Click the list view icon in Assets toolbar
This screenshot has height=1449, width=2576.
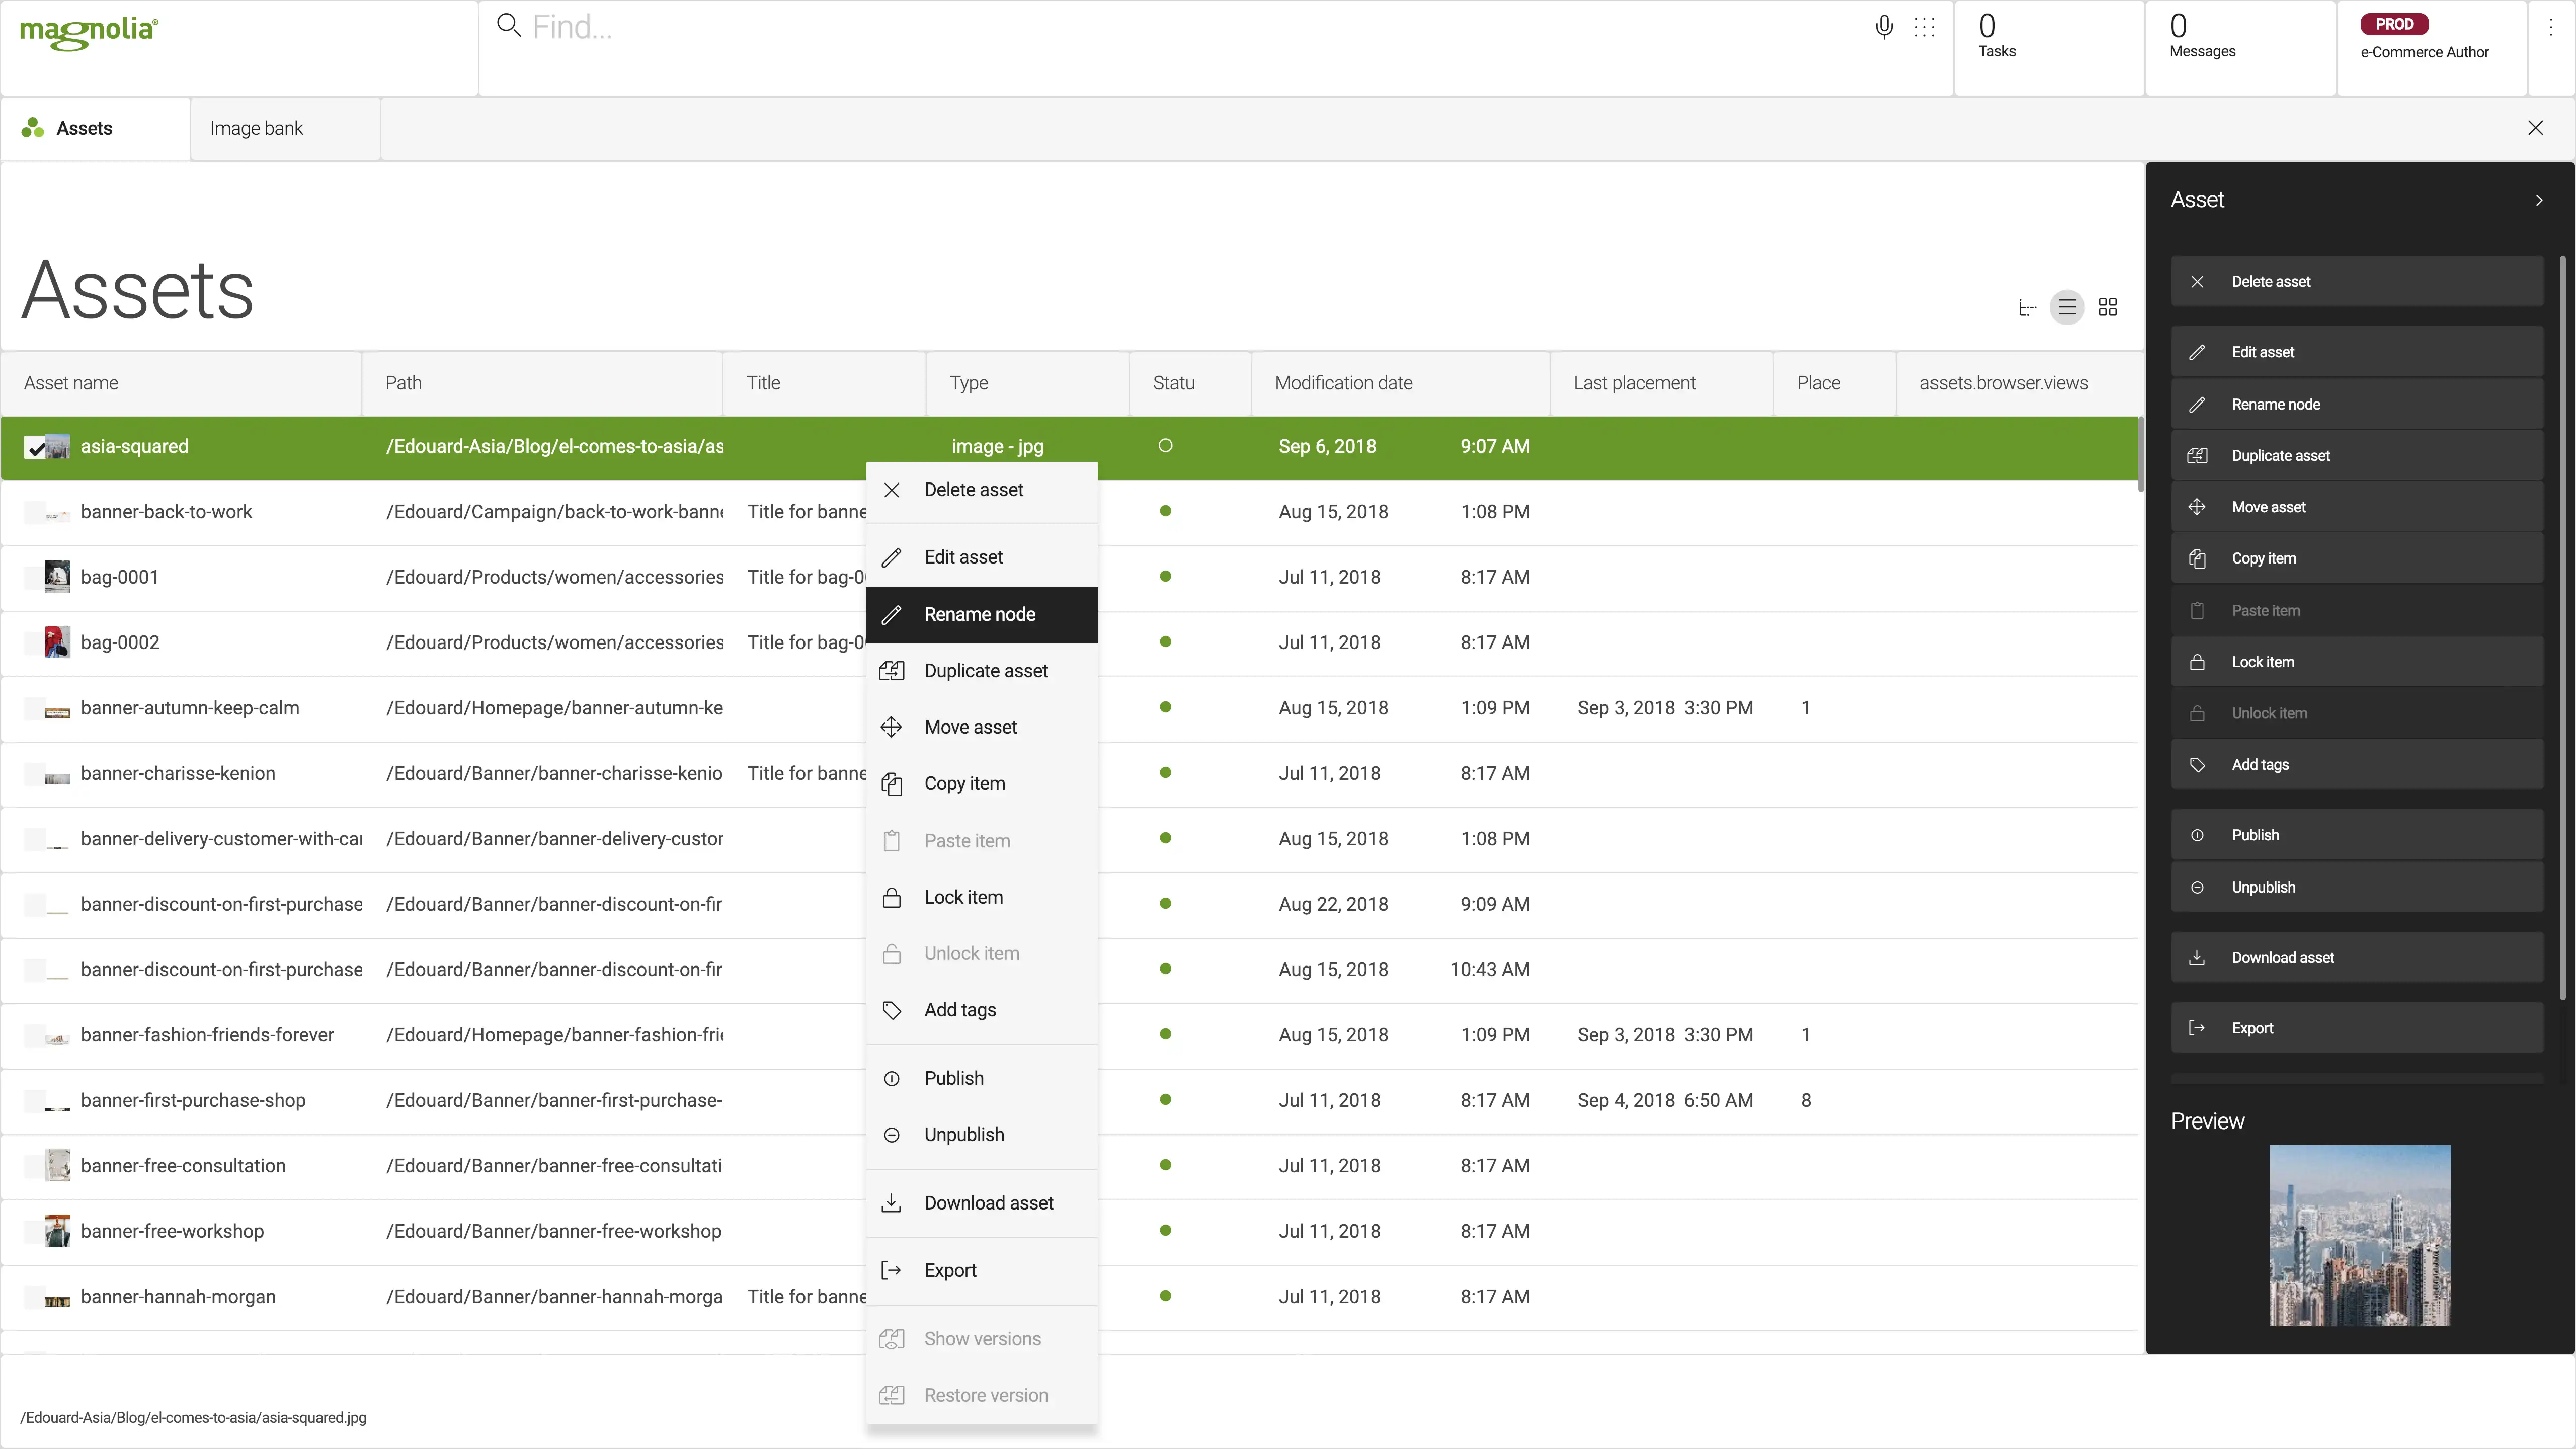pos(2066,308)
